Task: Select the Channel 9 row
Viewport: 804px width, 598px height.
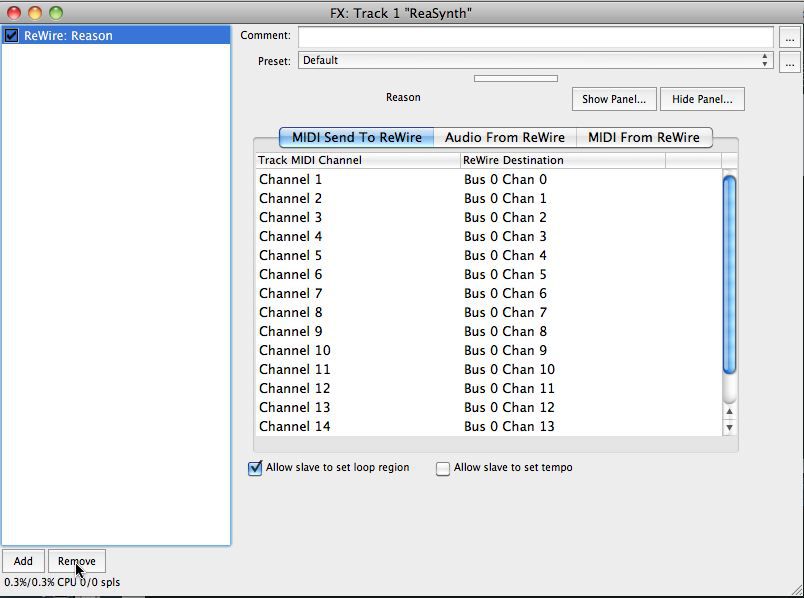Action: (x=489, y=331)
